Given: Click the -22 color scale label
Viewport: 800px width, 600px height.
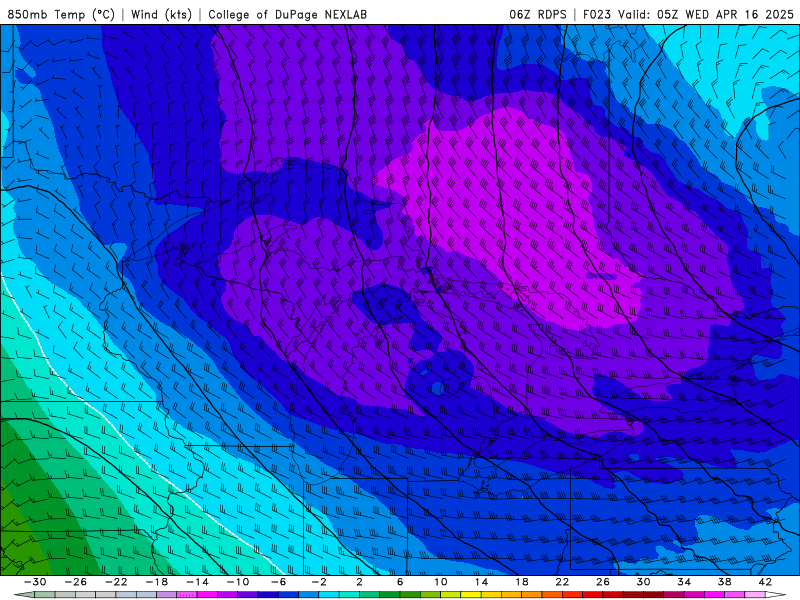Looking at the screenshot, I should (116, 582).
